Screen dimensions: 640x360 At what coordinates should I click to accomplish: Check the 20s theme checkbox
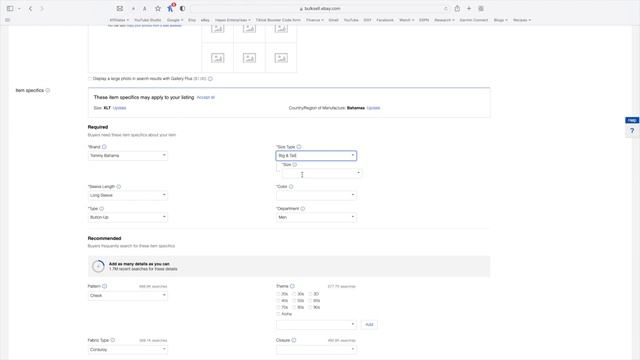tap(278, 294)
